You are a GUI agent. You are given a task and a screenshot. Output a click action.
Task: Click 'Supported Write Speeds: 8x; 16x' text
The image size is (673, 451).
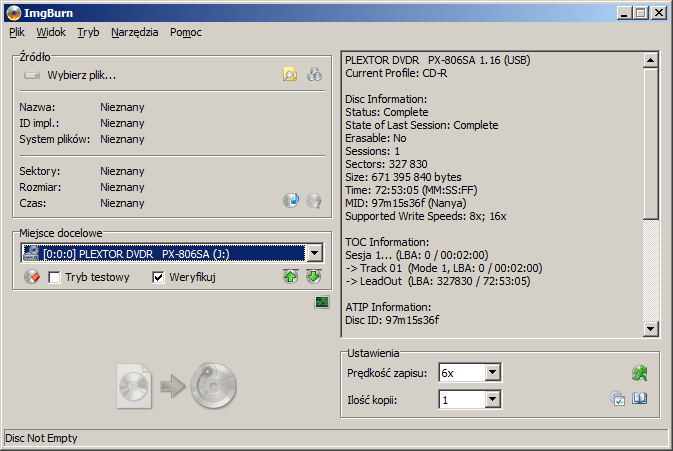tap(426, 216)
